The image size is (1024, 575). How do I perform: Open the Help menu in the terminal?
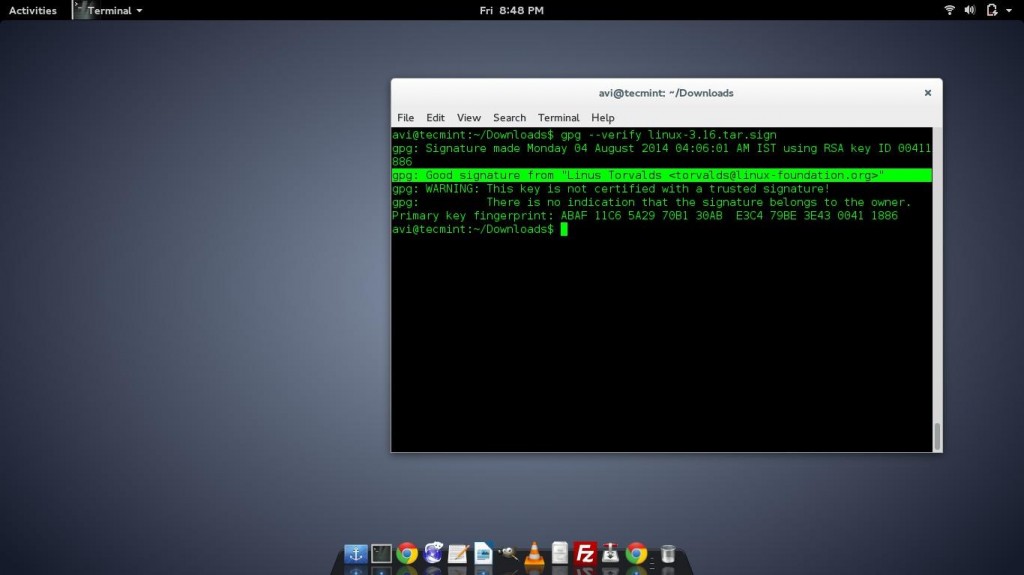(602, 117)
